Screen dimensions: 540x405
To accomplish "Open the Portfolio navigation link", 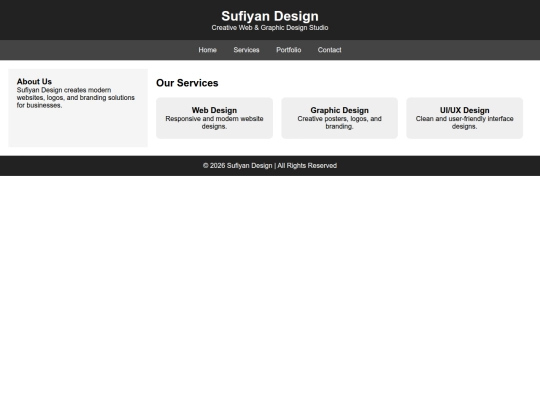I will click(x=289, y=50).
